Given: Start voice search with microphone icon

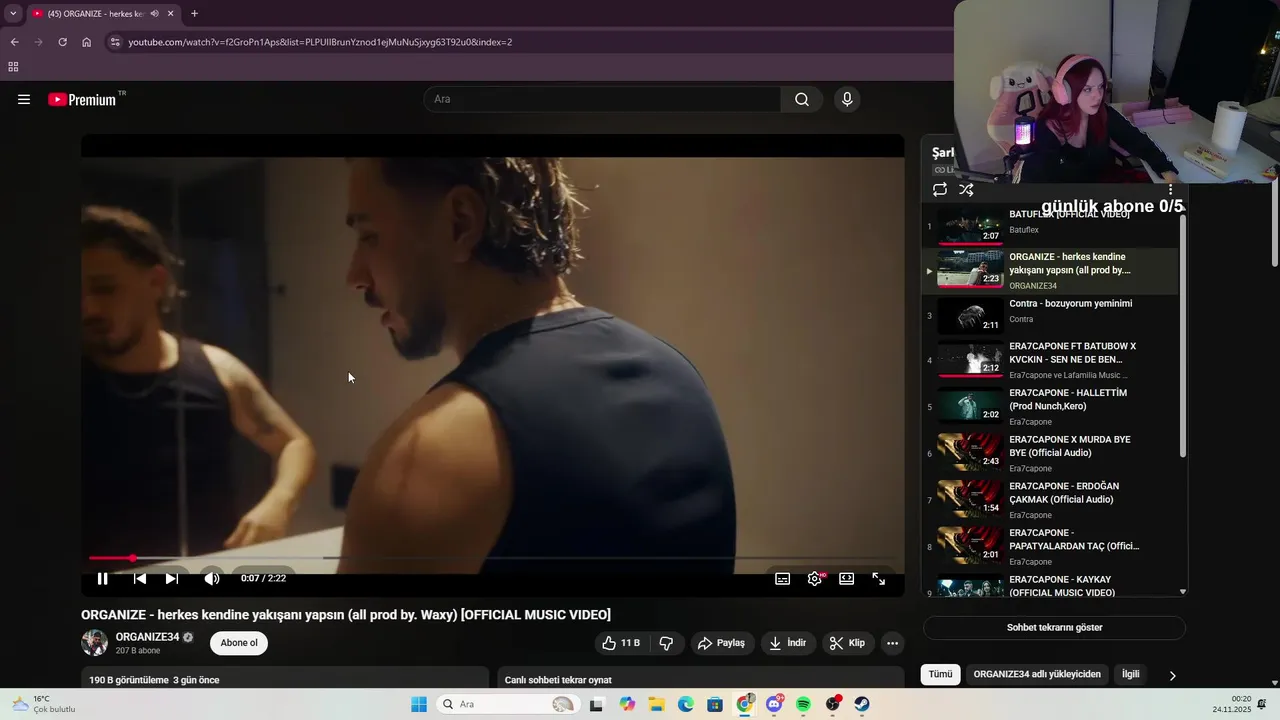Looking at the screenshot, I should [847, 99].
